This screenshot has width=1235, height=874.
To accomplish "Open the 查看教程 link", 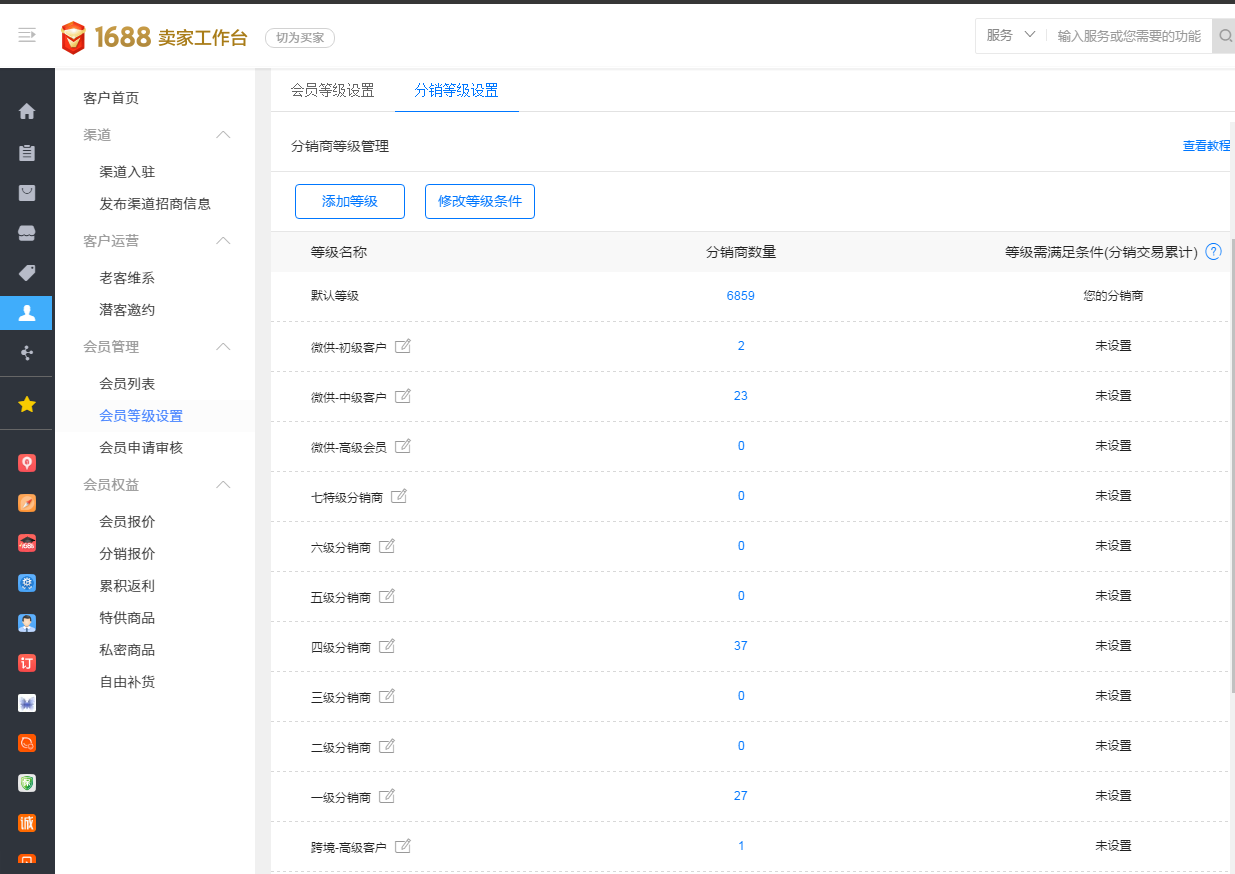I will [1206, 146].
